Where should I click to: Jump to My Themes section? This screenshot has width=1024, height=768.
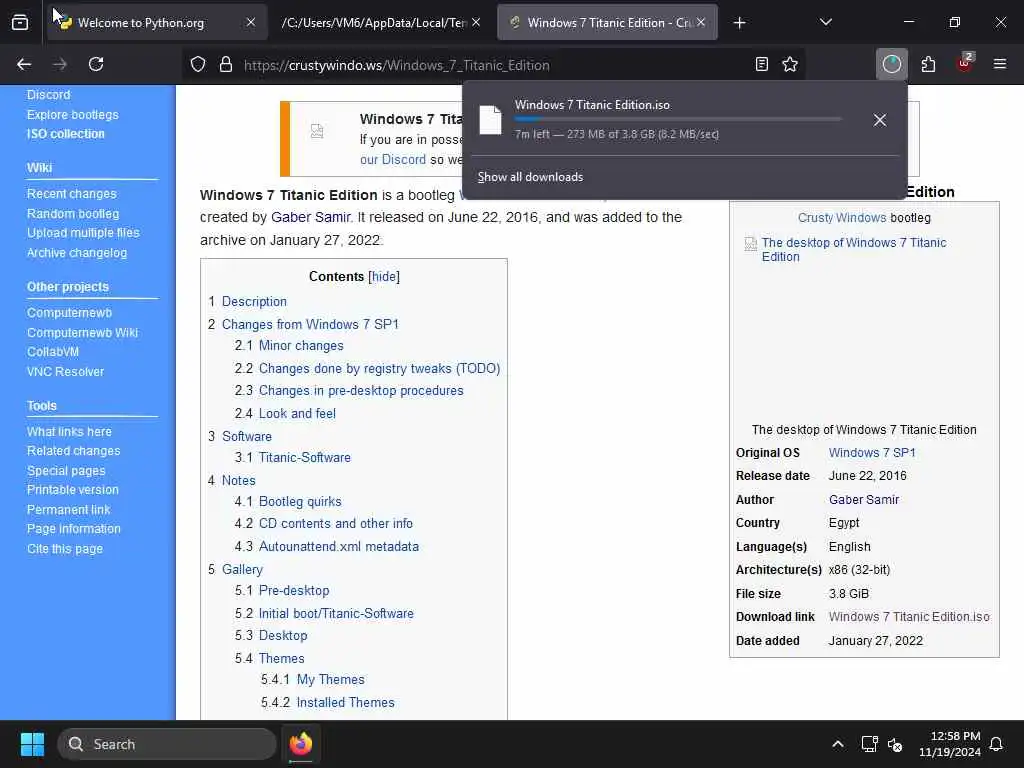tap(330, 680)
